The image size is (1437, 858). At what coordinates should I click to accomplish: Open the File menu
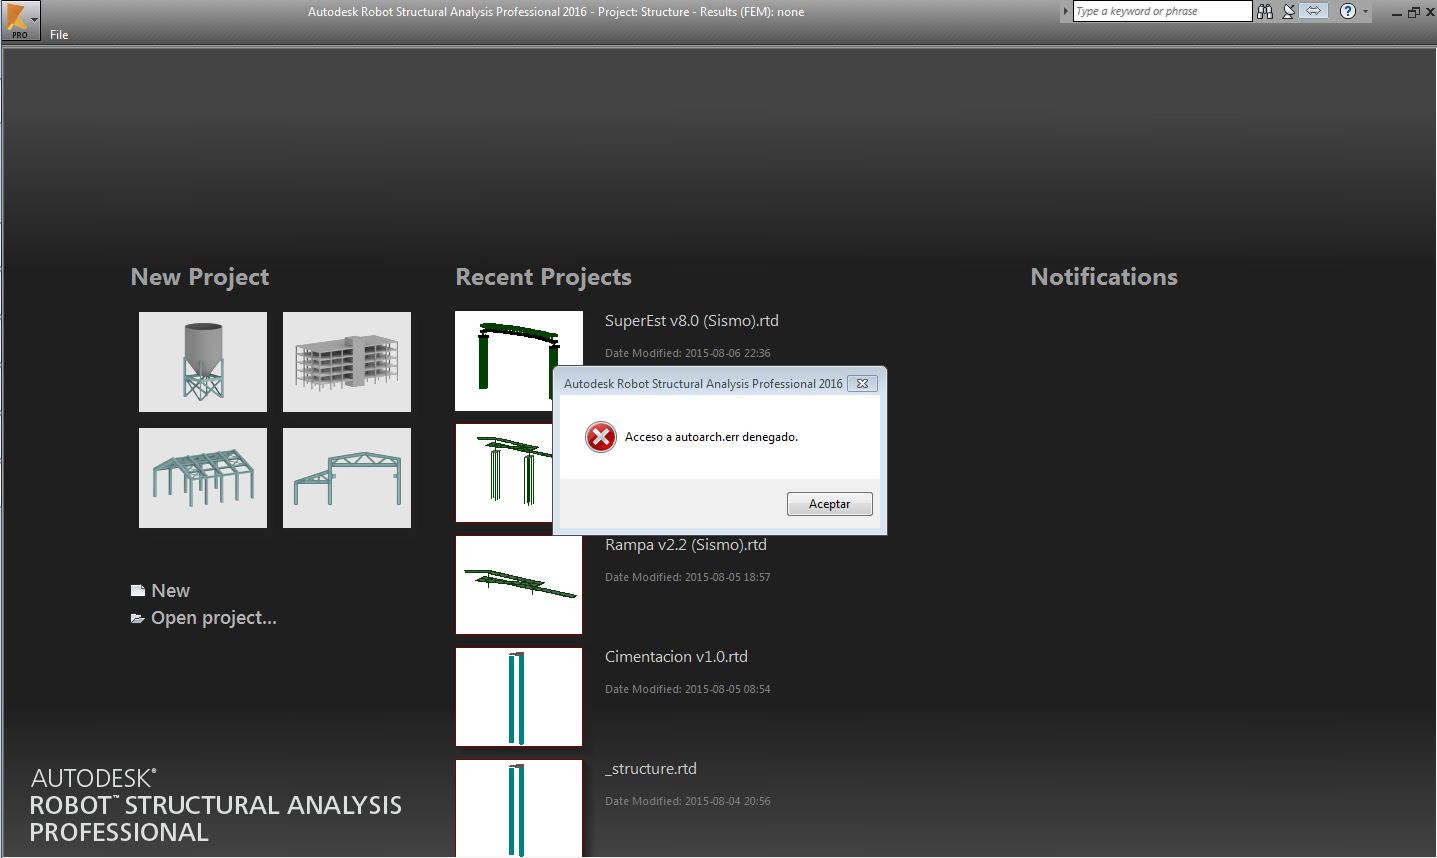[x=59, y=35]
